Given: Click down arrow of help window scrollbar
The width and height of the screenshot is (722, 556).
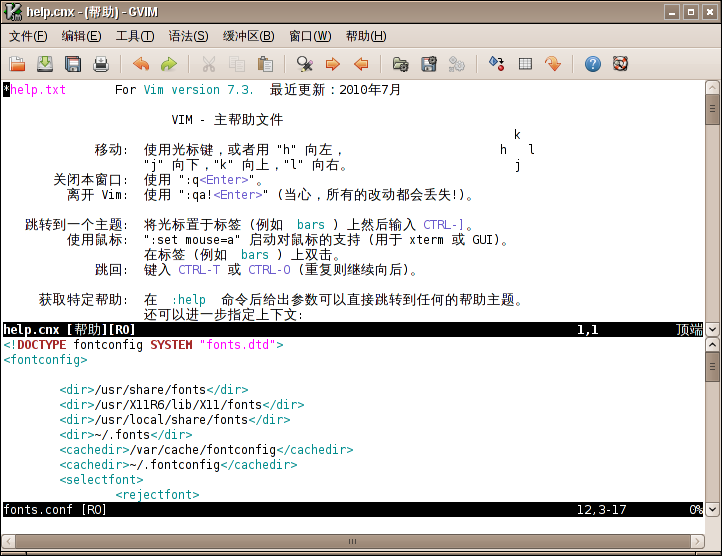Looking at the screenshot, I should (712, 329).
